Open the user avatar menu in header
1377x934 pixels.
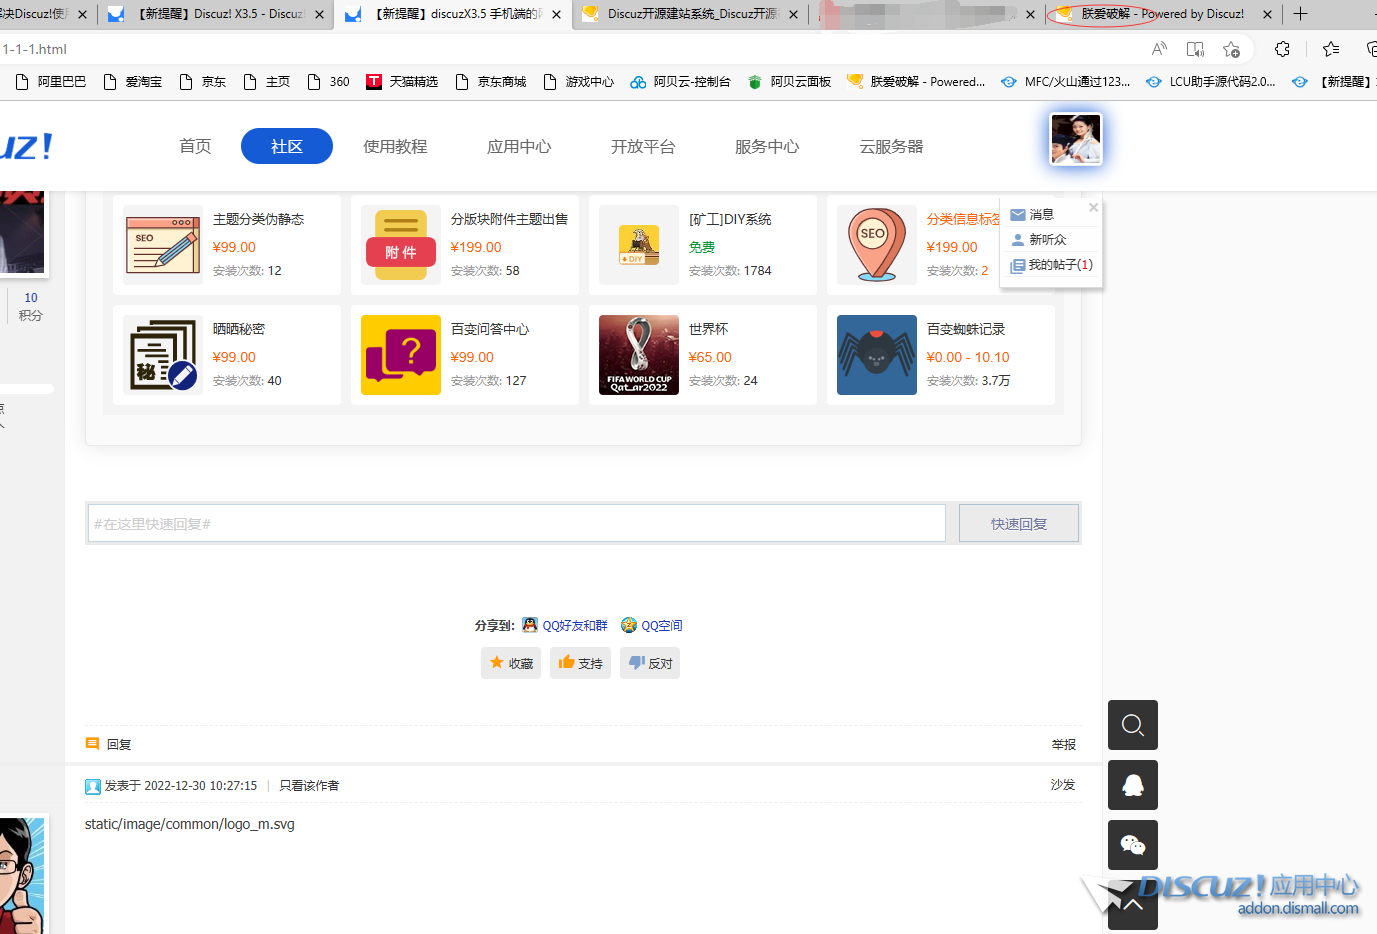coord(1075,139)
